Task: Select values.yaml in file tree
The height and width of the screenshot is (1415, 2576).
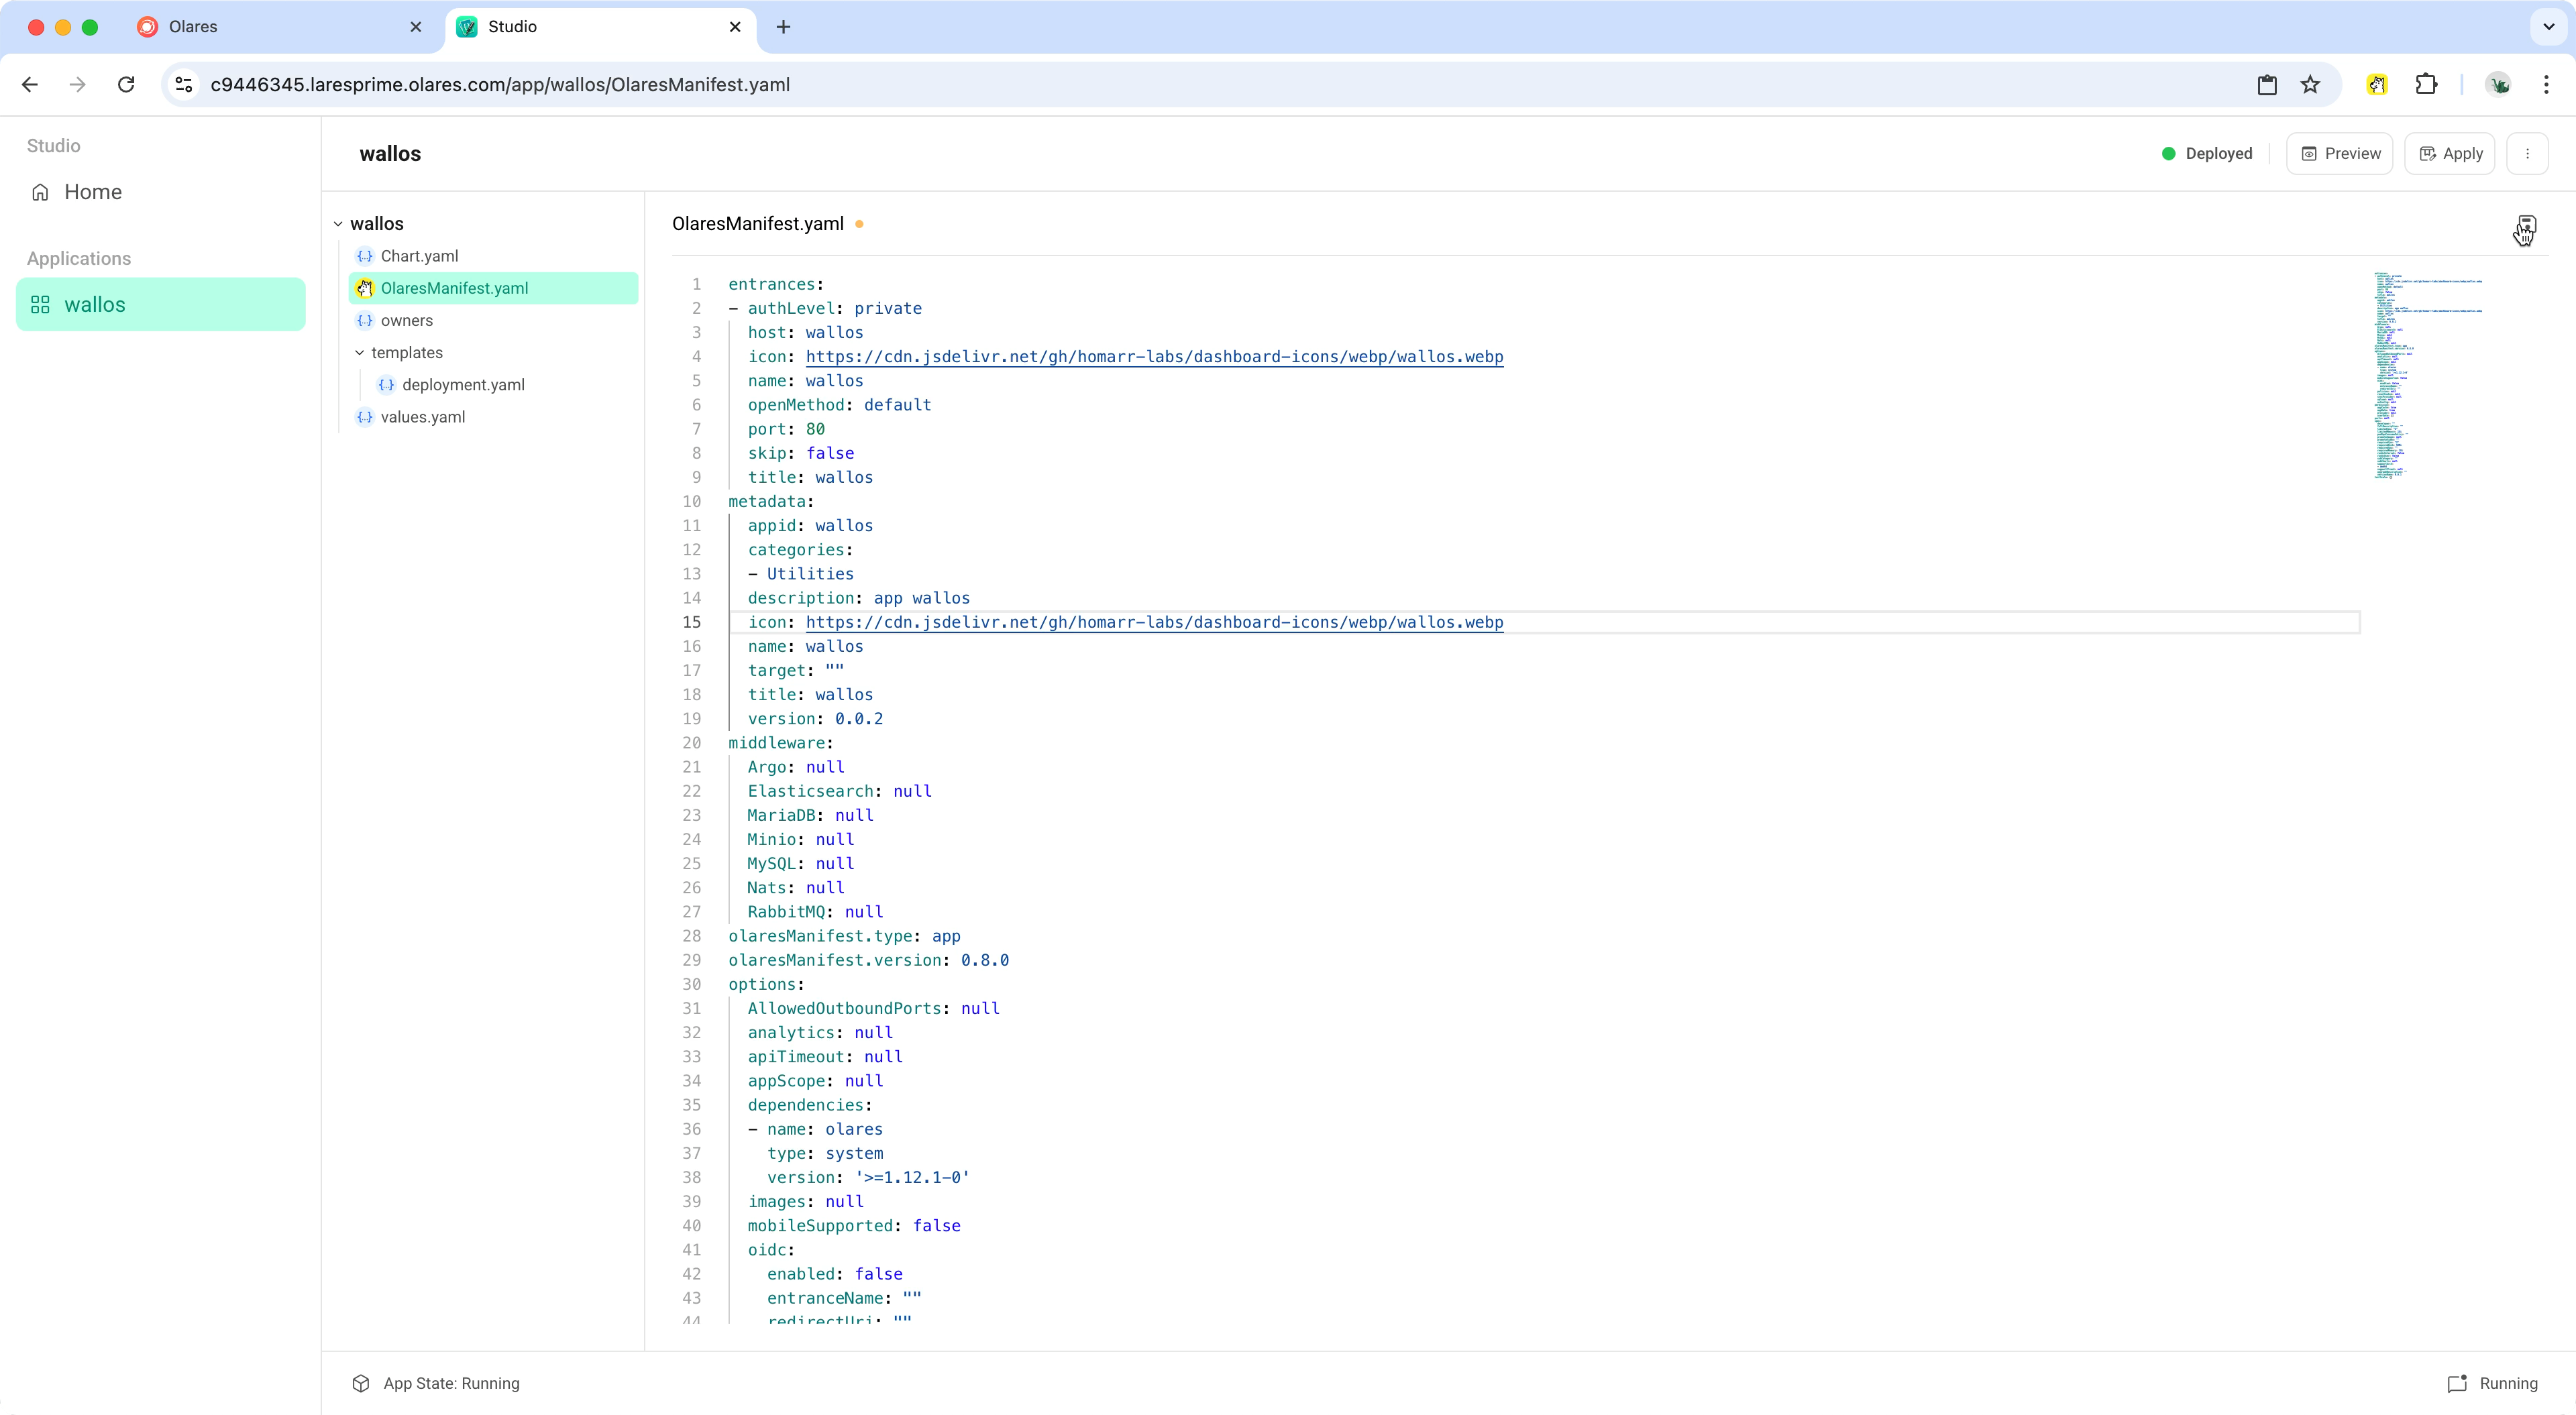Action: 422,417
